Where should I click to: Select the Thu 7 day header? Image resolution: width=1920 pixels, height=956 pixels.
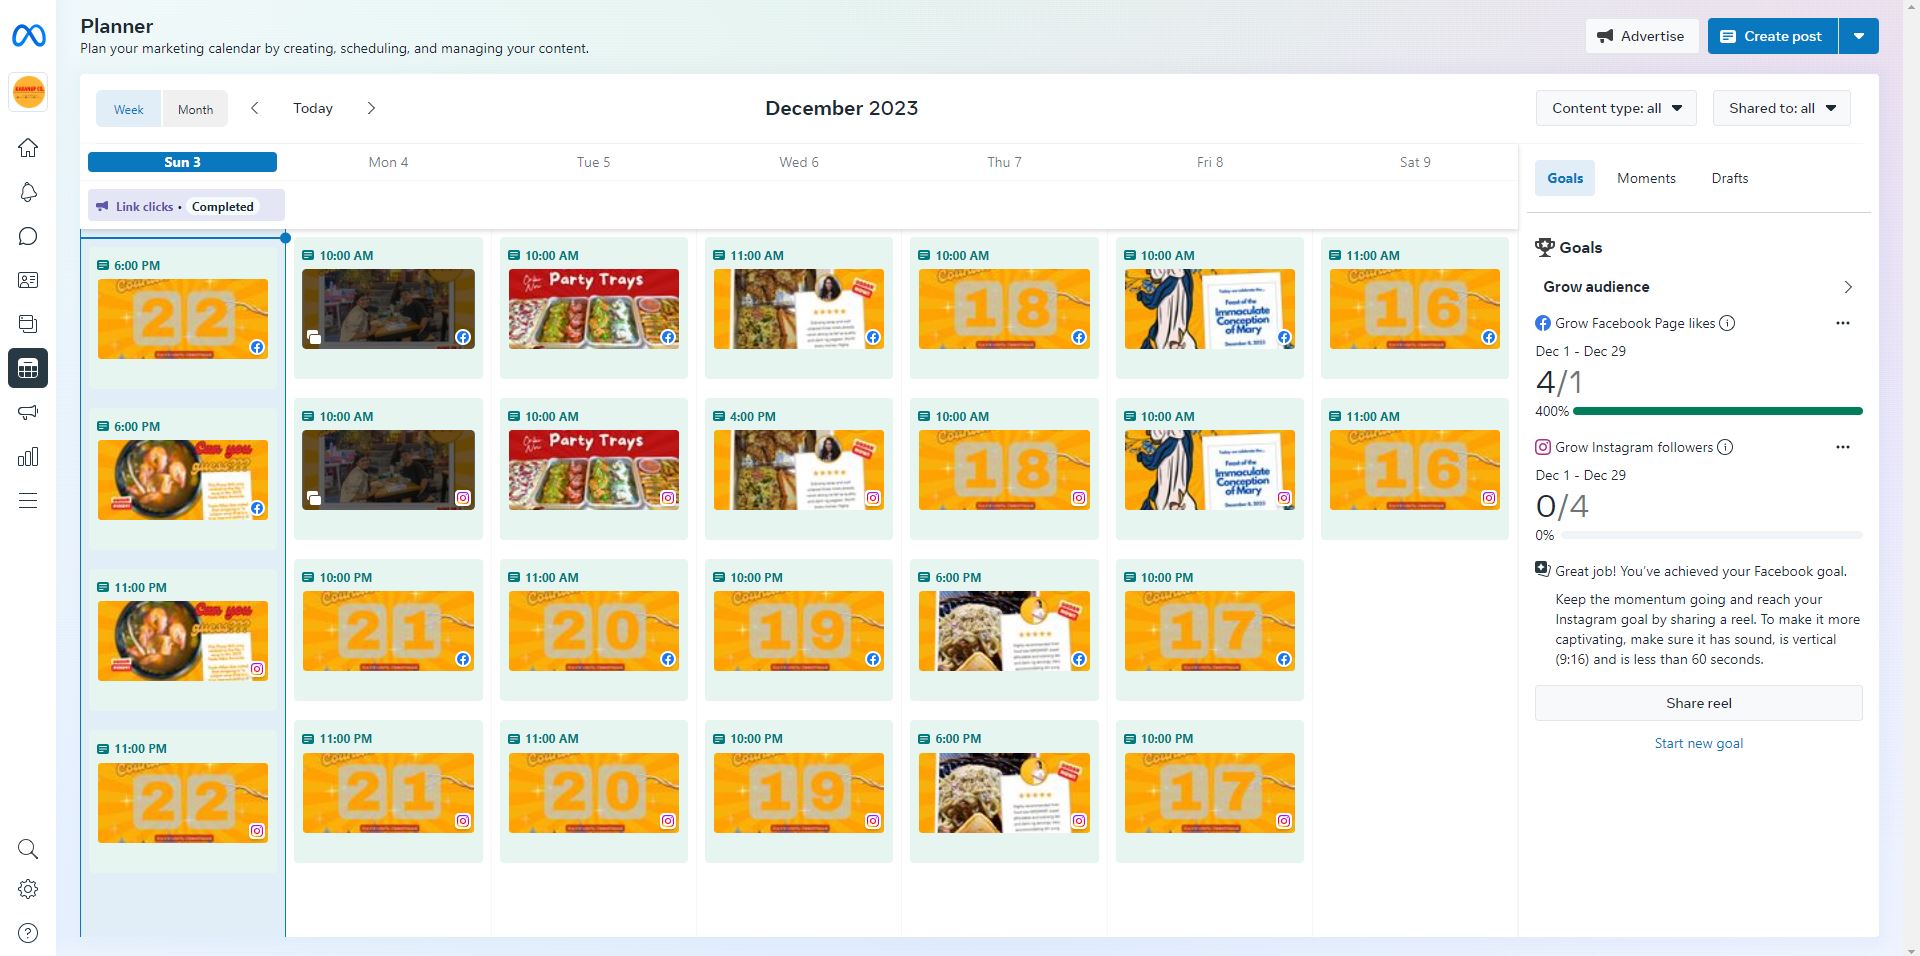tap(1004, 162)
